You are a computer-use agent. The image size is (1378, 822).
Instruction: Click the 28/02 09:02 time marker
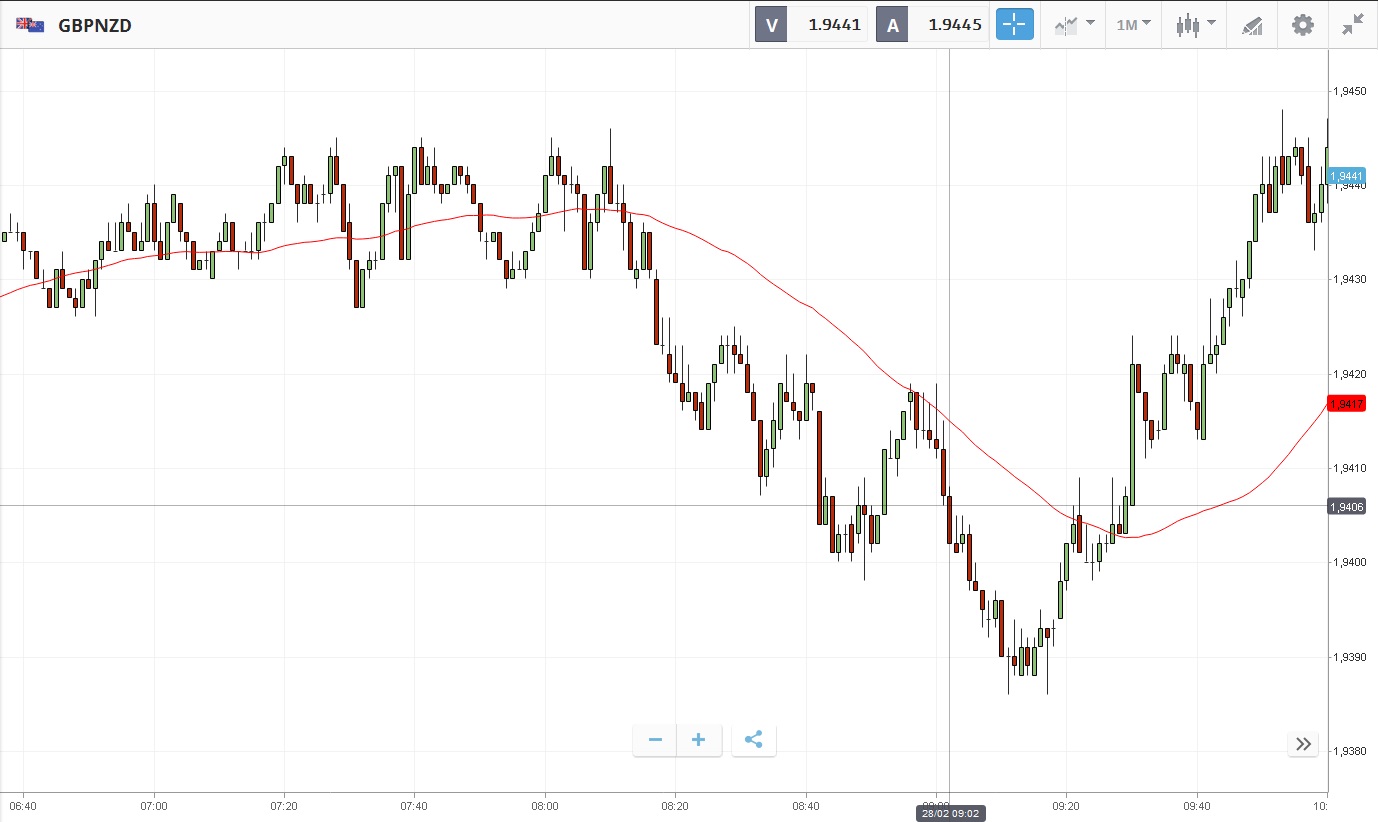949,814
